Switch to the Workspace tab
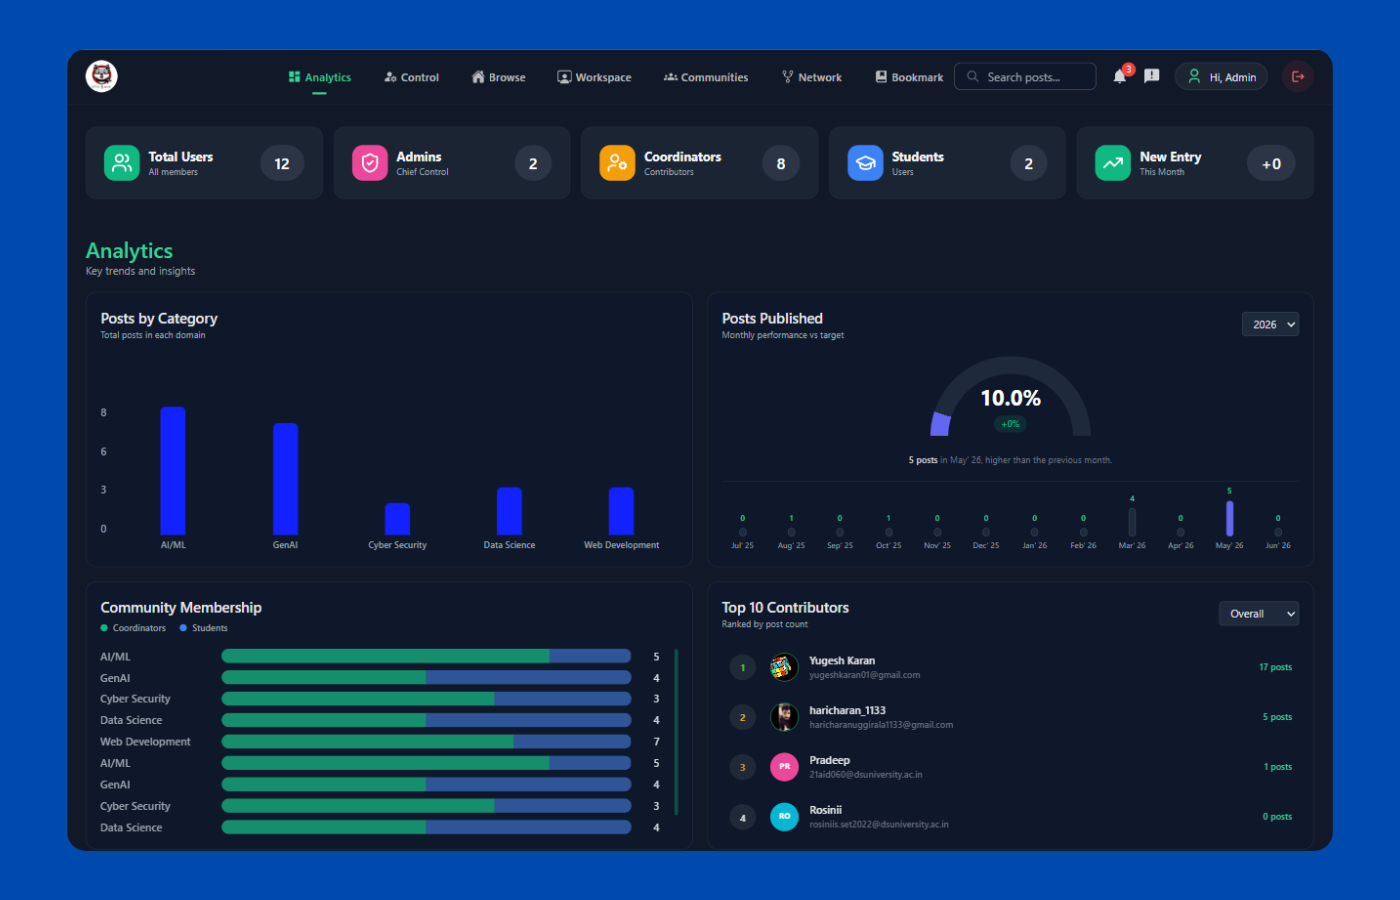 (594, 77)
